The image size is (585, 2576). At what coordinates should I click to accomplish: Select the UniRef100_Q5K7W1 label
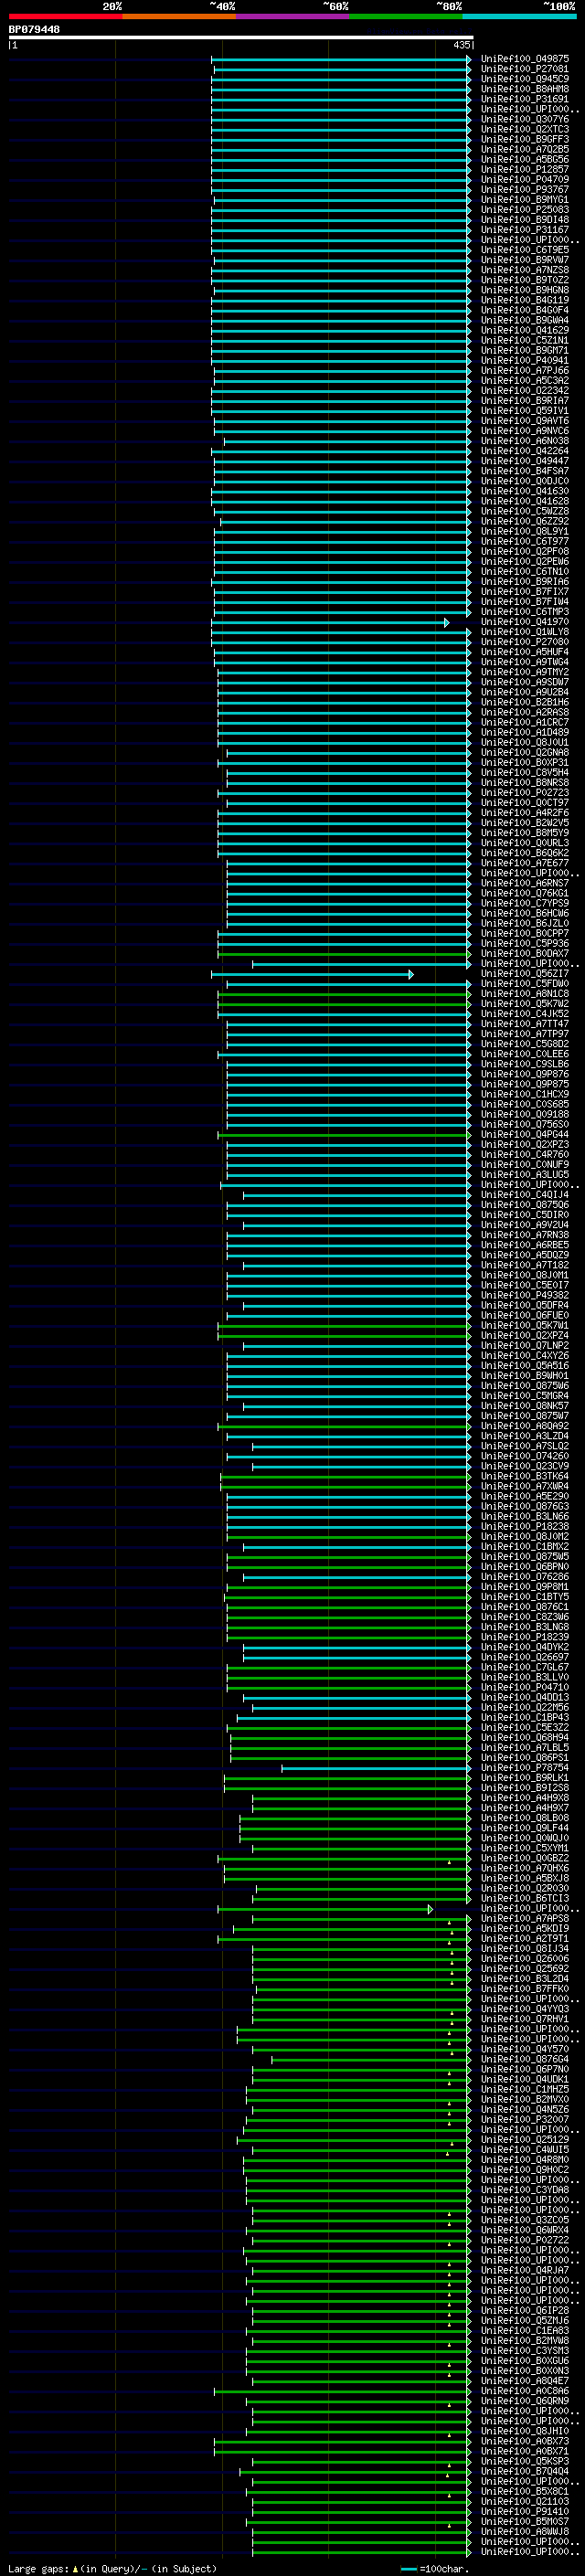[x=525, y=1326]
